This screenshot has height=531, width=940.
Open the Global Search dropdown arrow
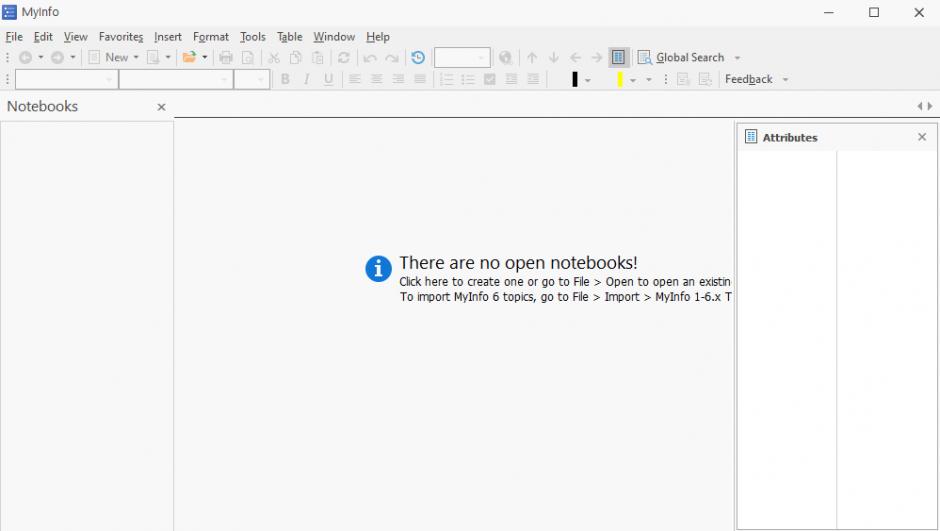[737, 58]
